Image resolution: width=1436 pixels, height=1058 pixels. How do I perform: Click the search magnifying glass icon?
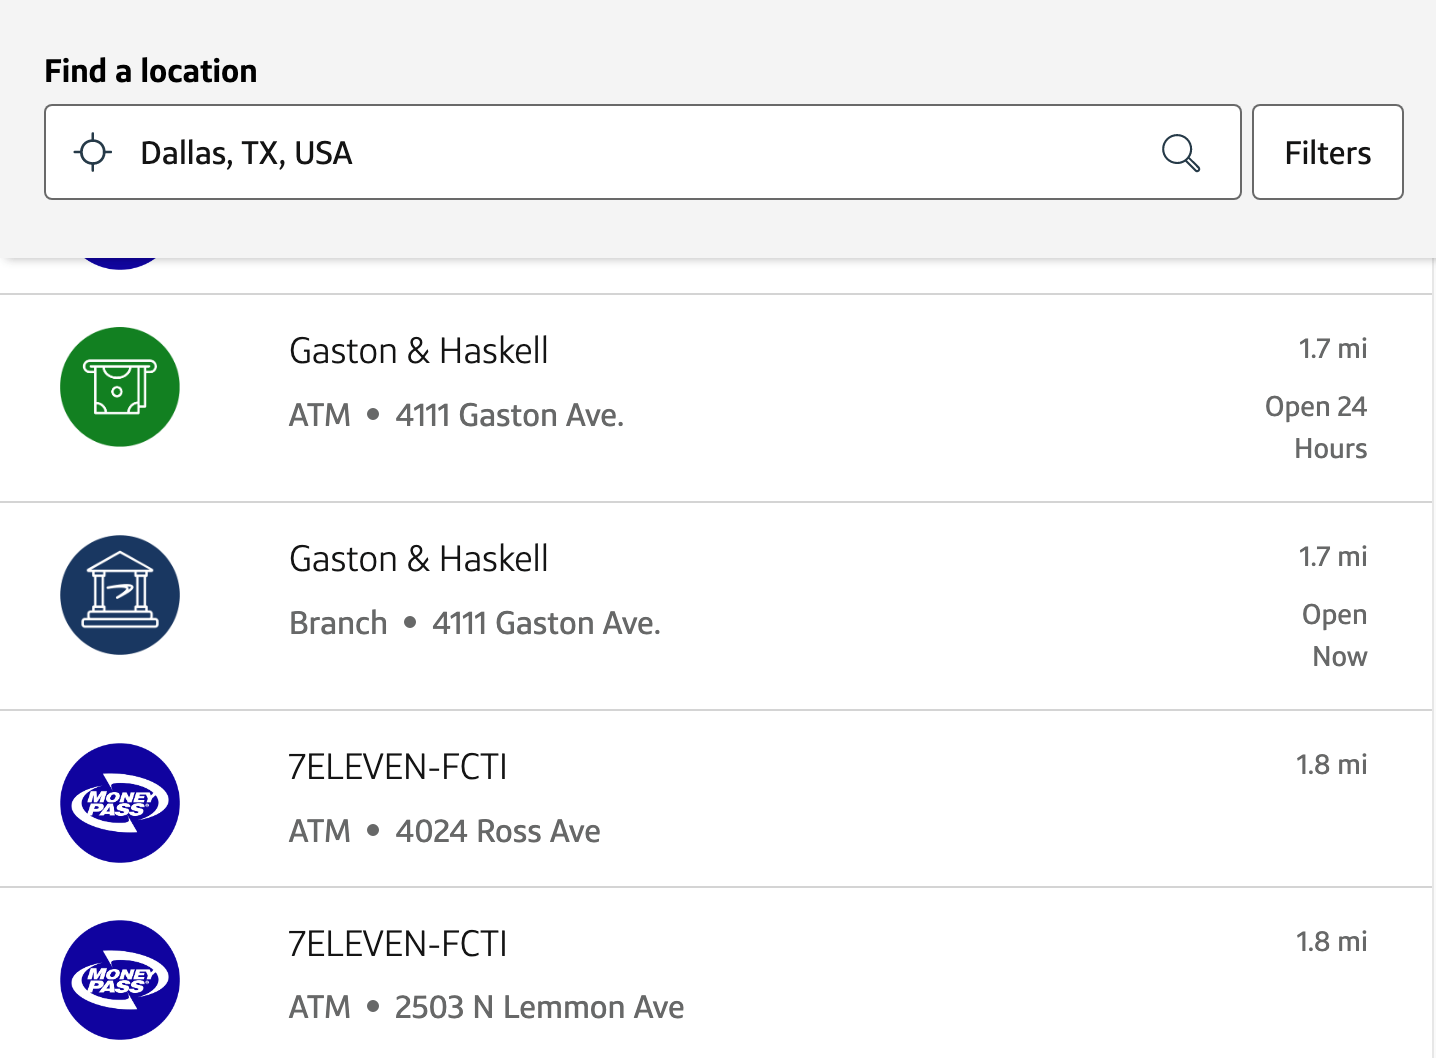click(1181, 152)
